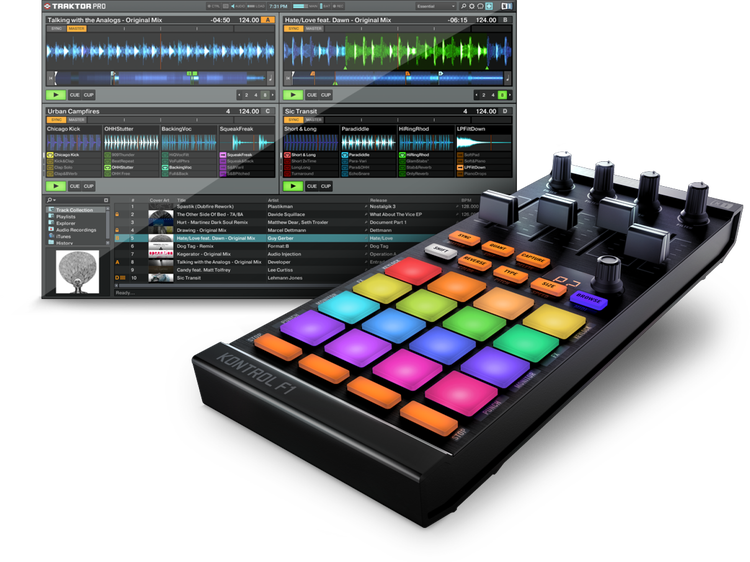Image resolution: width=750 pixels, height=562 pixels.
Task: Click the green OHHStutter sample cell icon
Action: coord(108,167)
